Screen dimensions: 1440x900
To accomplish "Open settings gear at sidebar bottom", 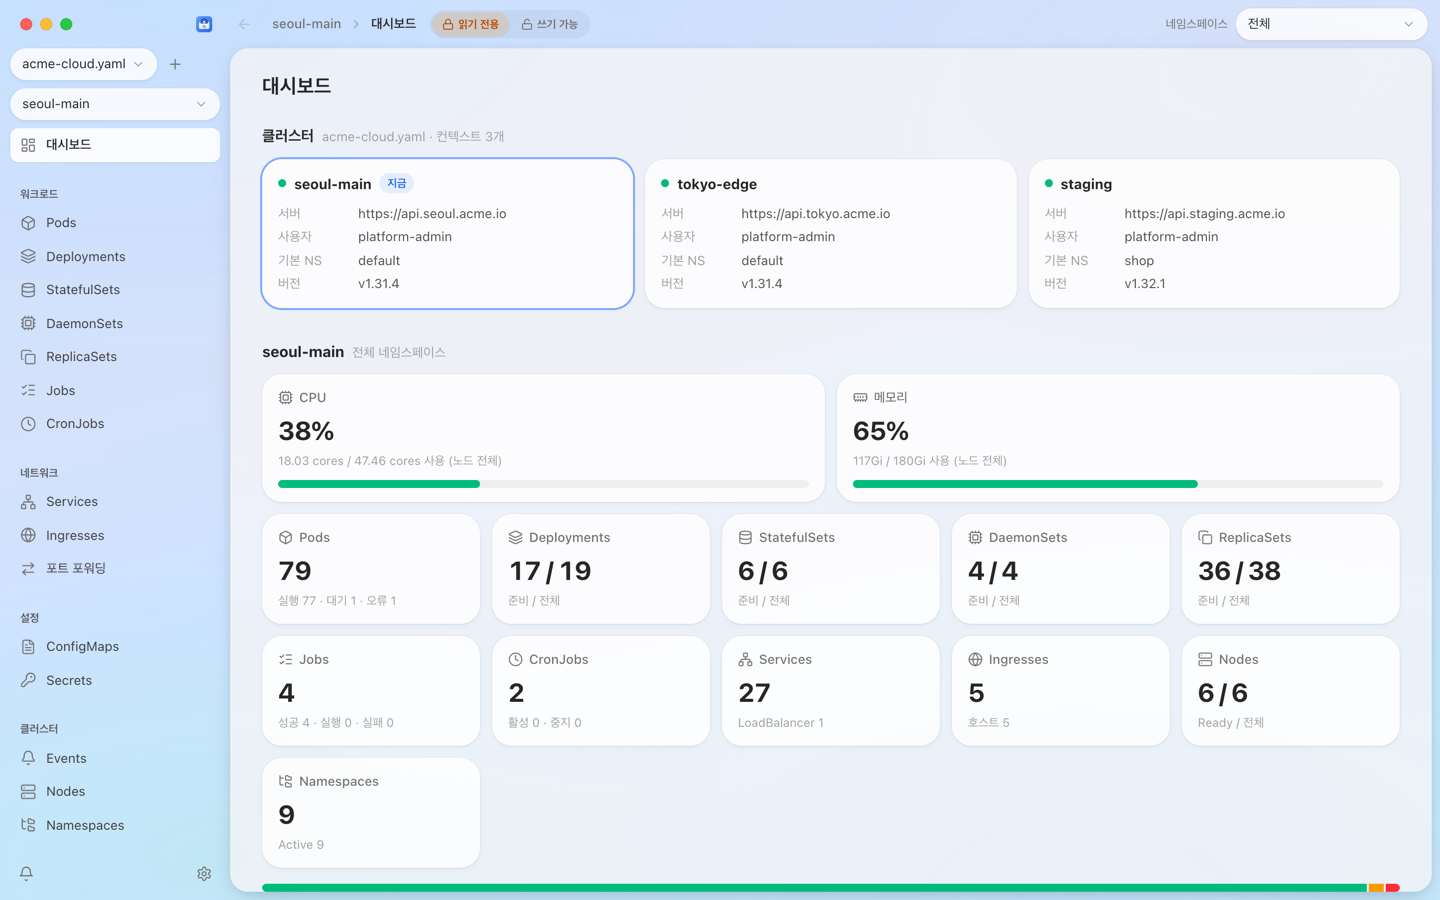I will tap(204, 873).
